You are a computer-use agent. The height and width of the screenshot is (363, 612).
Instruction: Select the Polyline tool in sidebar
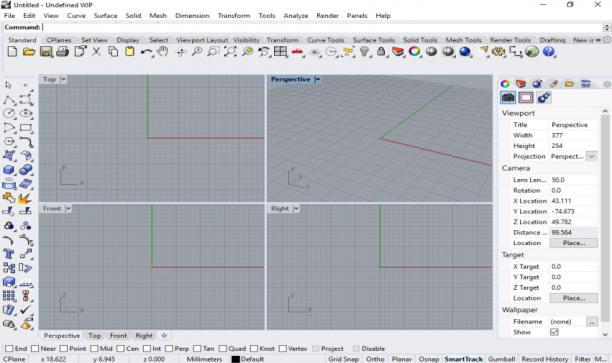click(9, 100)
